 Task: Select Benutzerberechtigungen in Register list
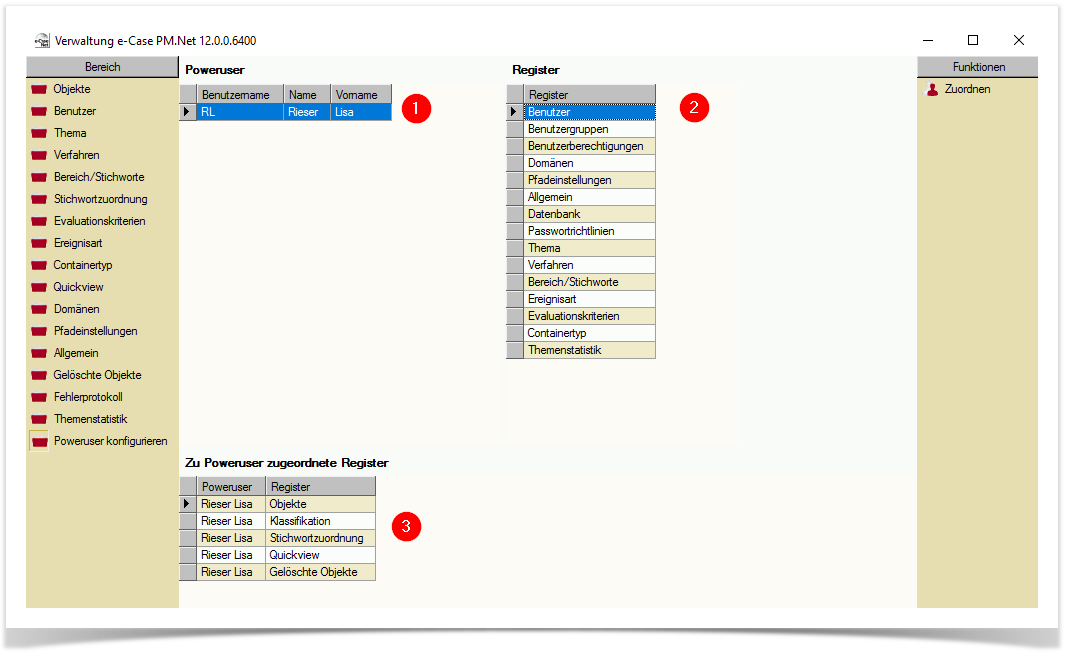click(x=589, y=146)
